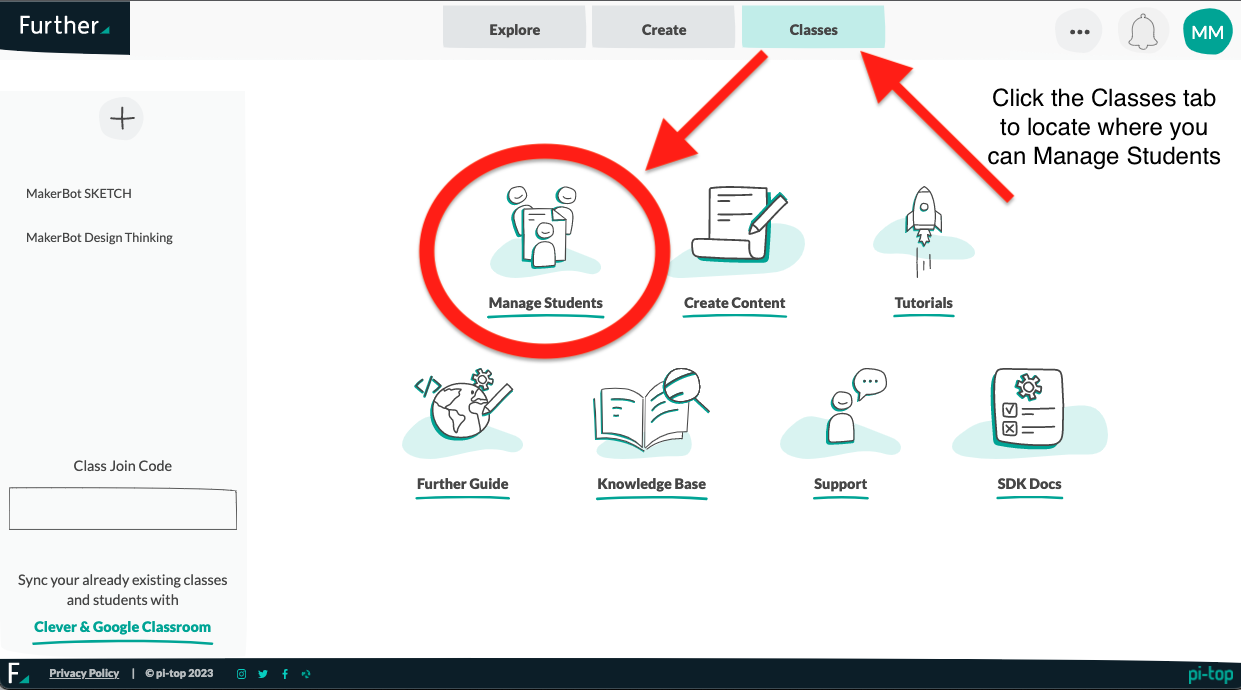Image resolution: width=1241 pixels, height=690 pixels.
Task: Visit pi-top Instagram page in footer
Action: pos(241,674)
